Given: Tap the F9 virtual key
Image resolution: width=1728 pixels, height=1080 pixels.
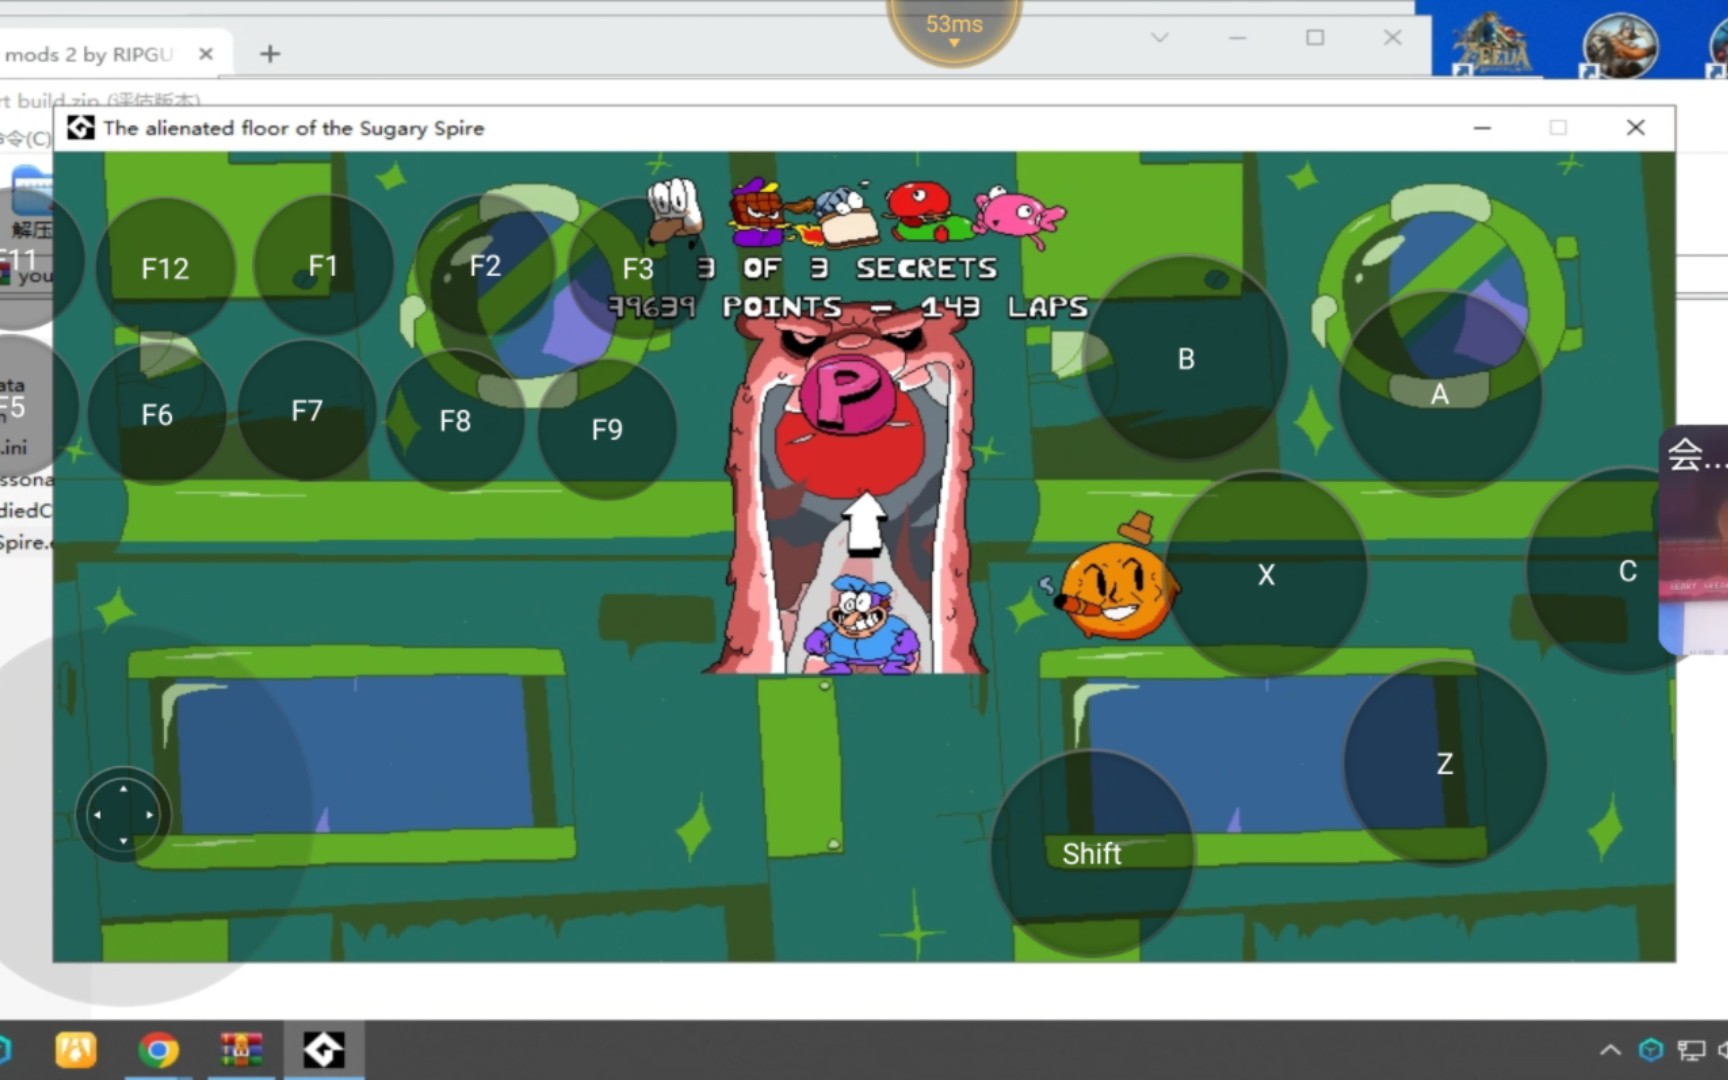Looking at the screenshot, I should [x=607, y=429].
